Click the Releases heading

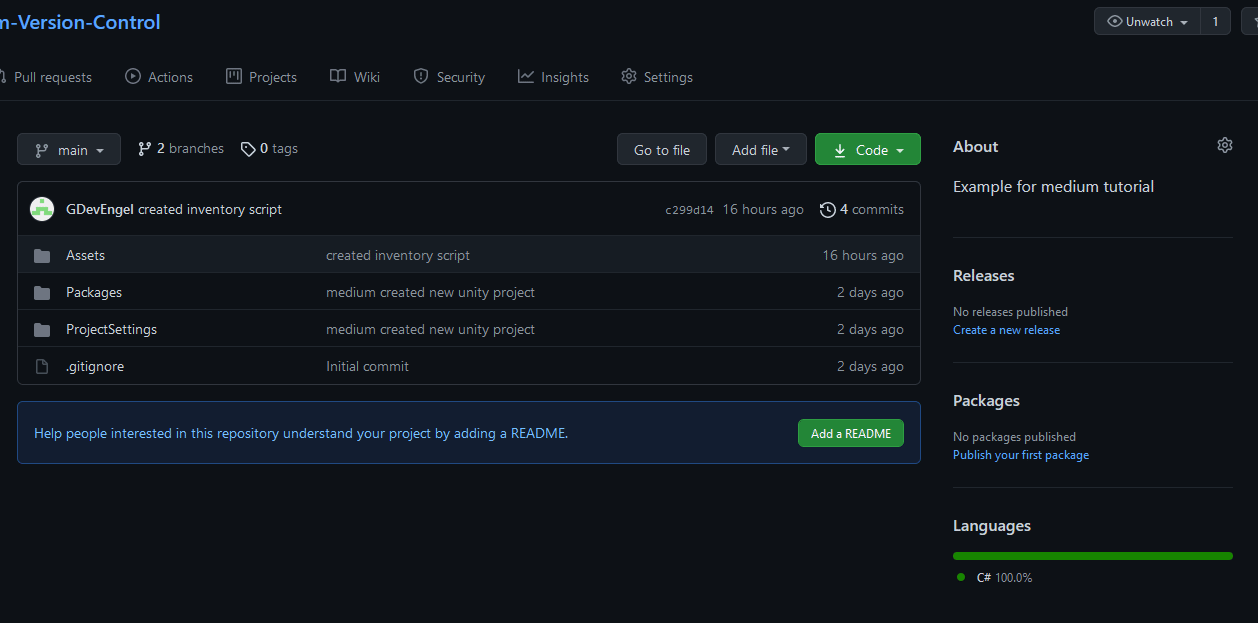point(983,275)
